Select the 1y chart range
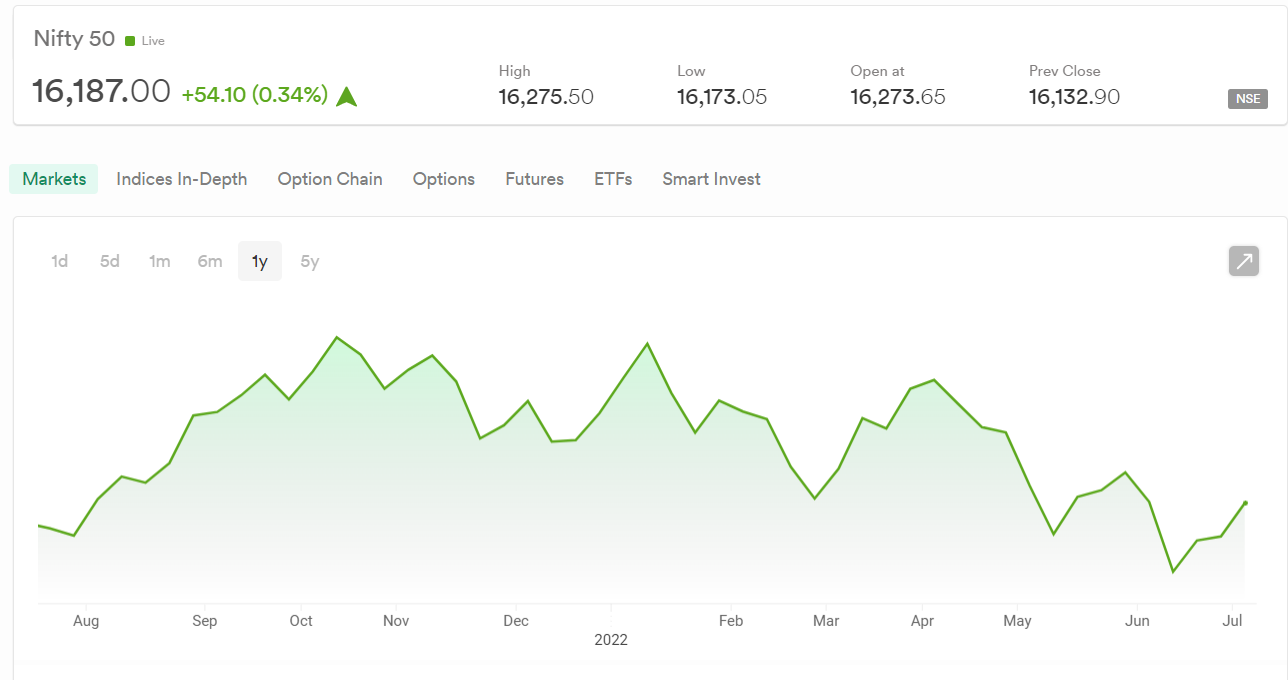 pyautogui.click(x=260, y=261)
